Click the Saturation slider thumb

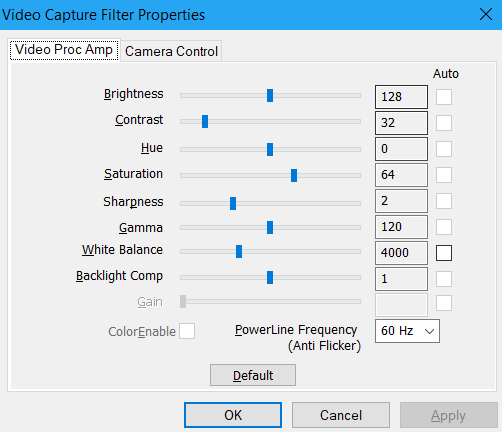point(294,175)
